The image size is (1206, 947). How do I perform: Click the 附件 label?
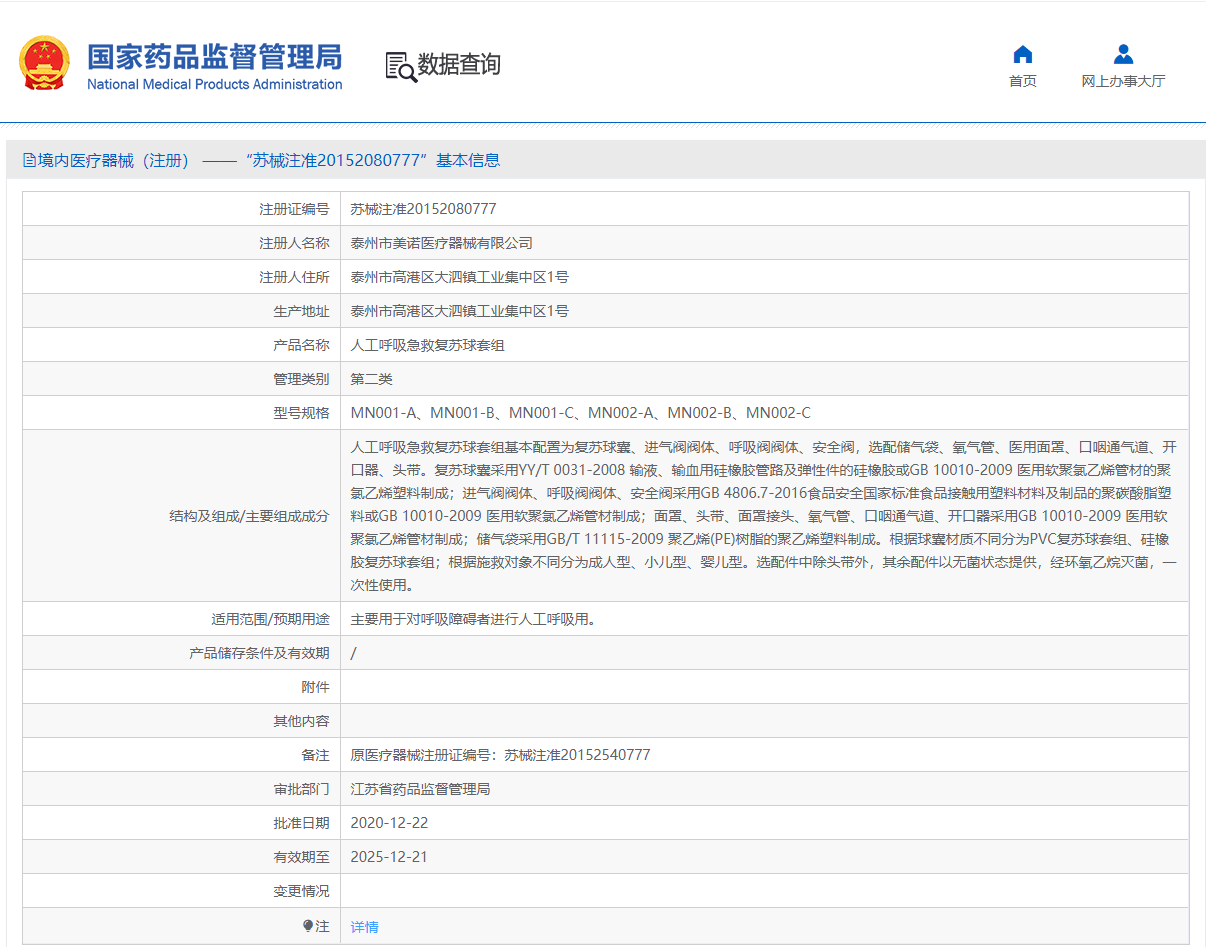coord(315,687)
